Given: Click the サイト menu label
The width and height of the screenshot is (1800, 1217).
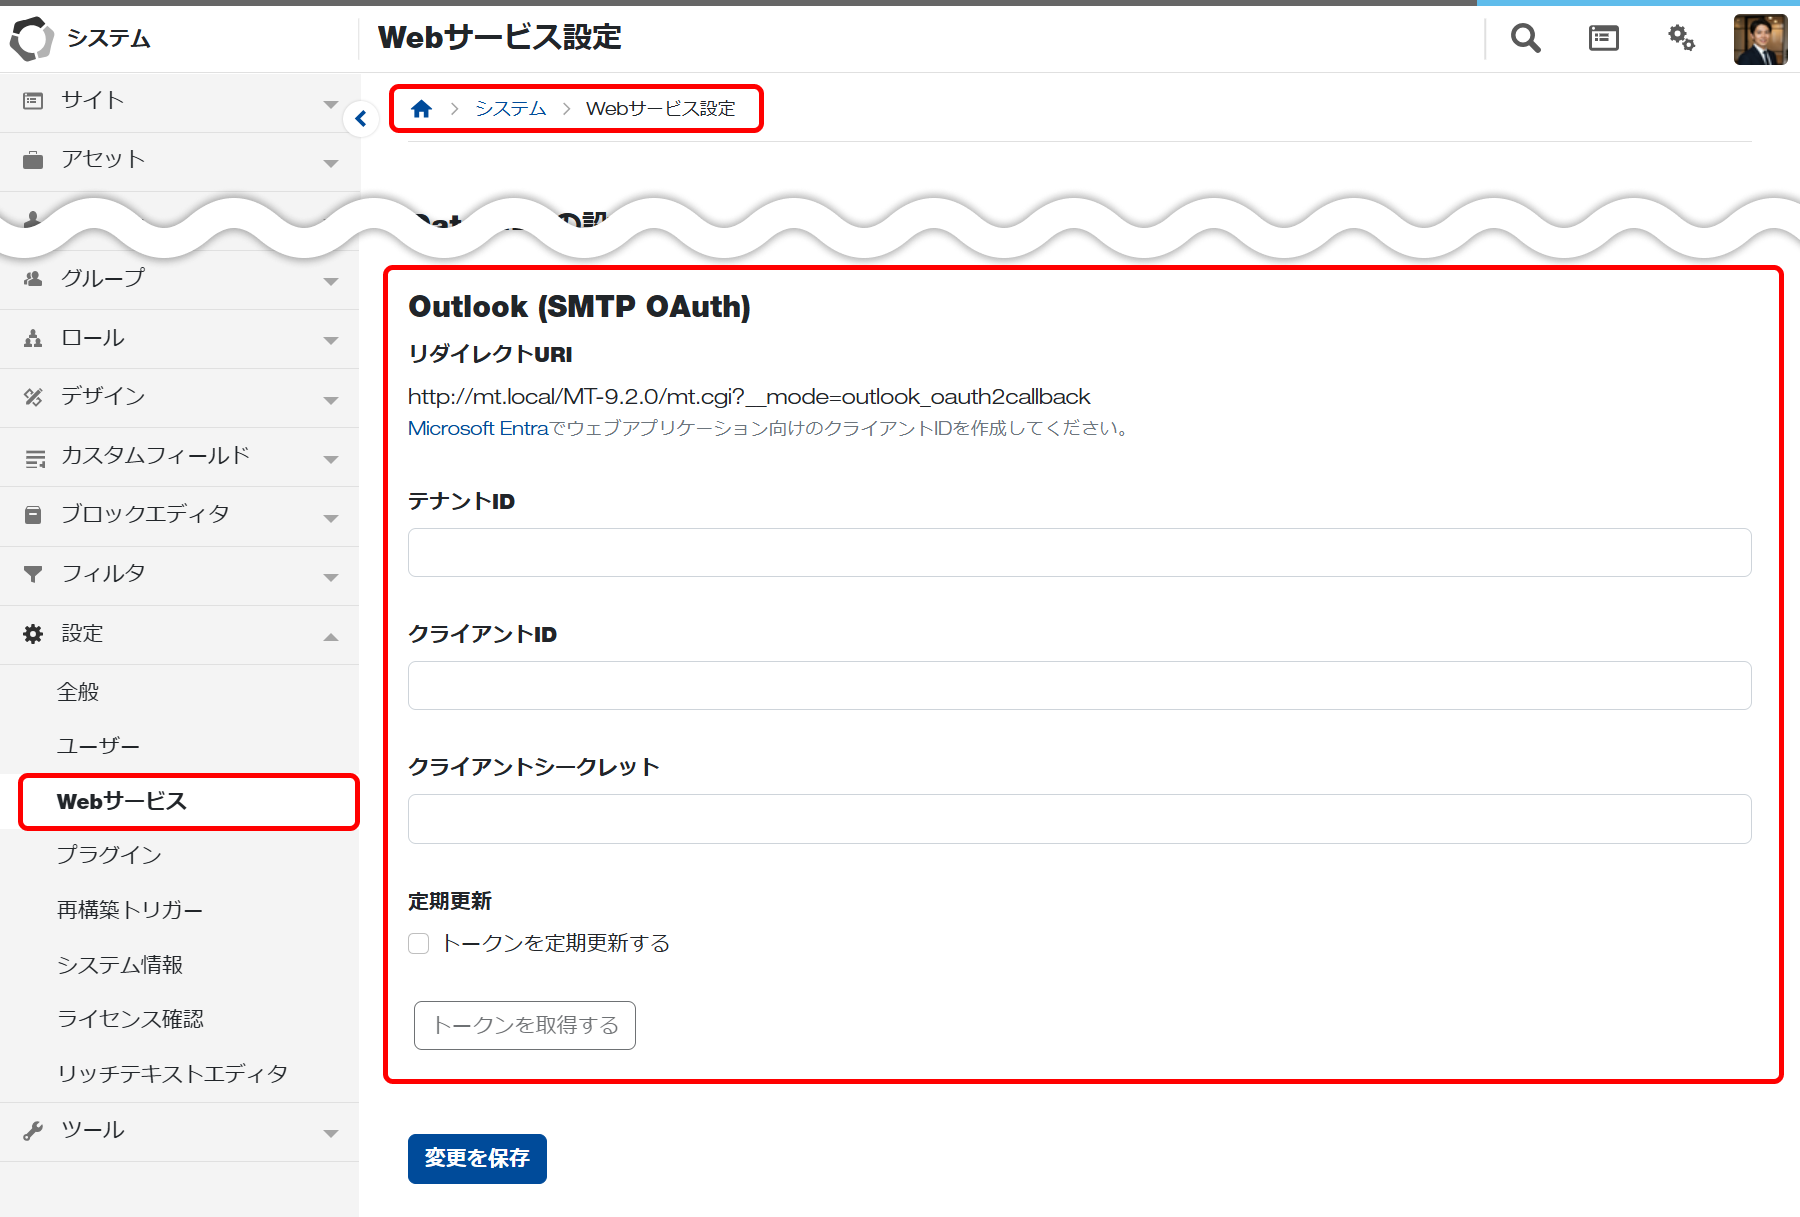Looking at the screenshot, I should [92, 100].
